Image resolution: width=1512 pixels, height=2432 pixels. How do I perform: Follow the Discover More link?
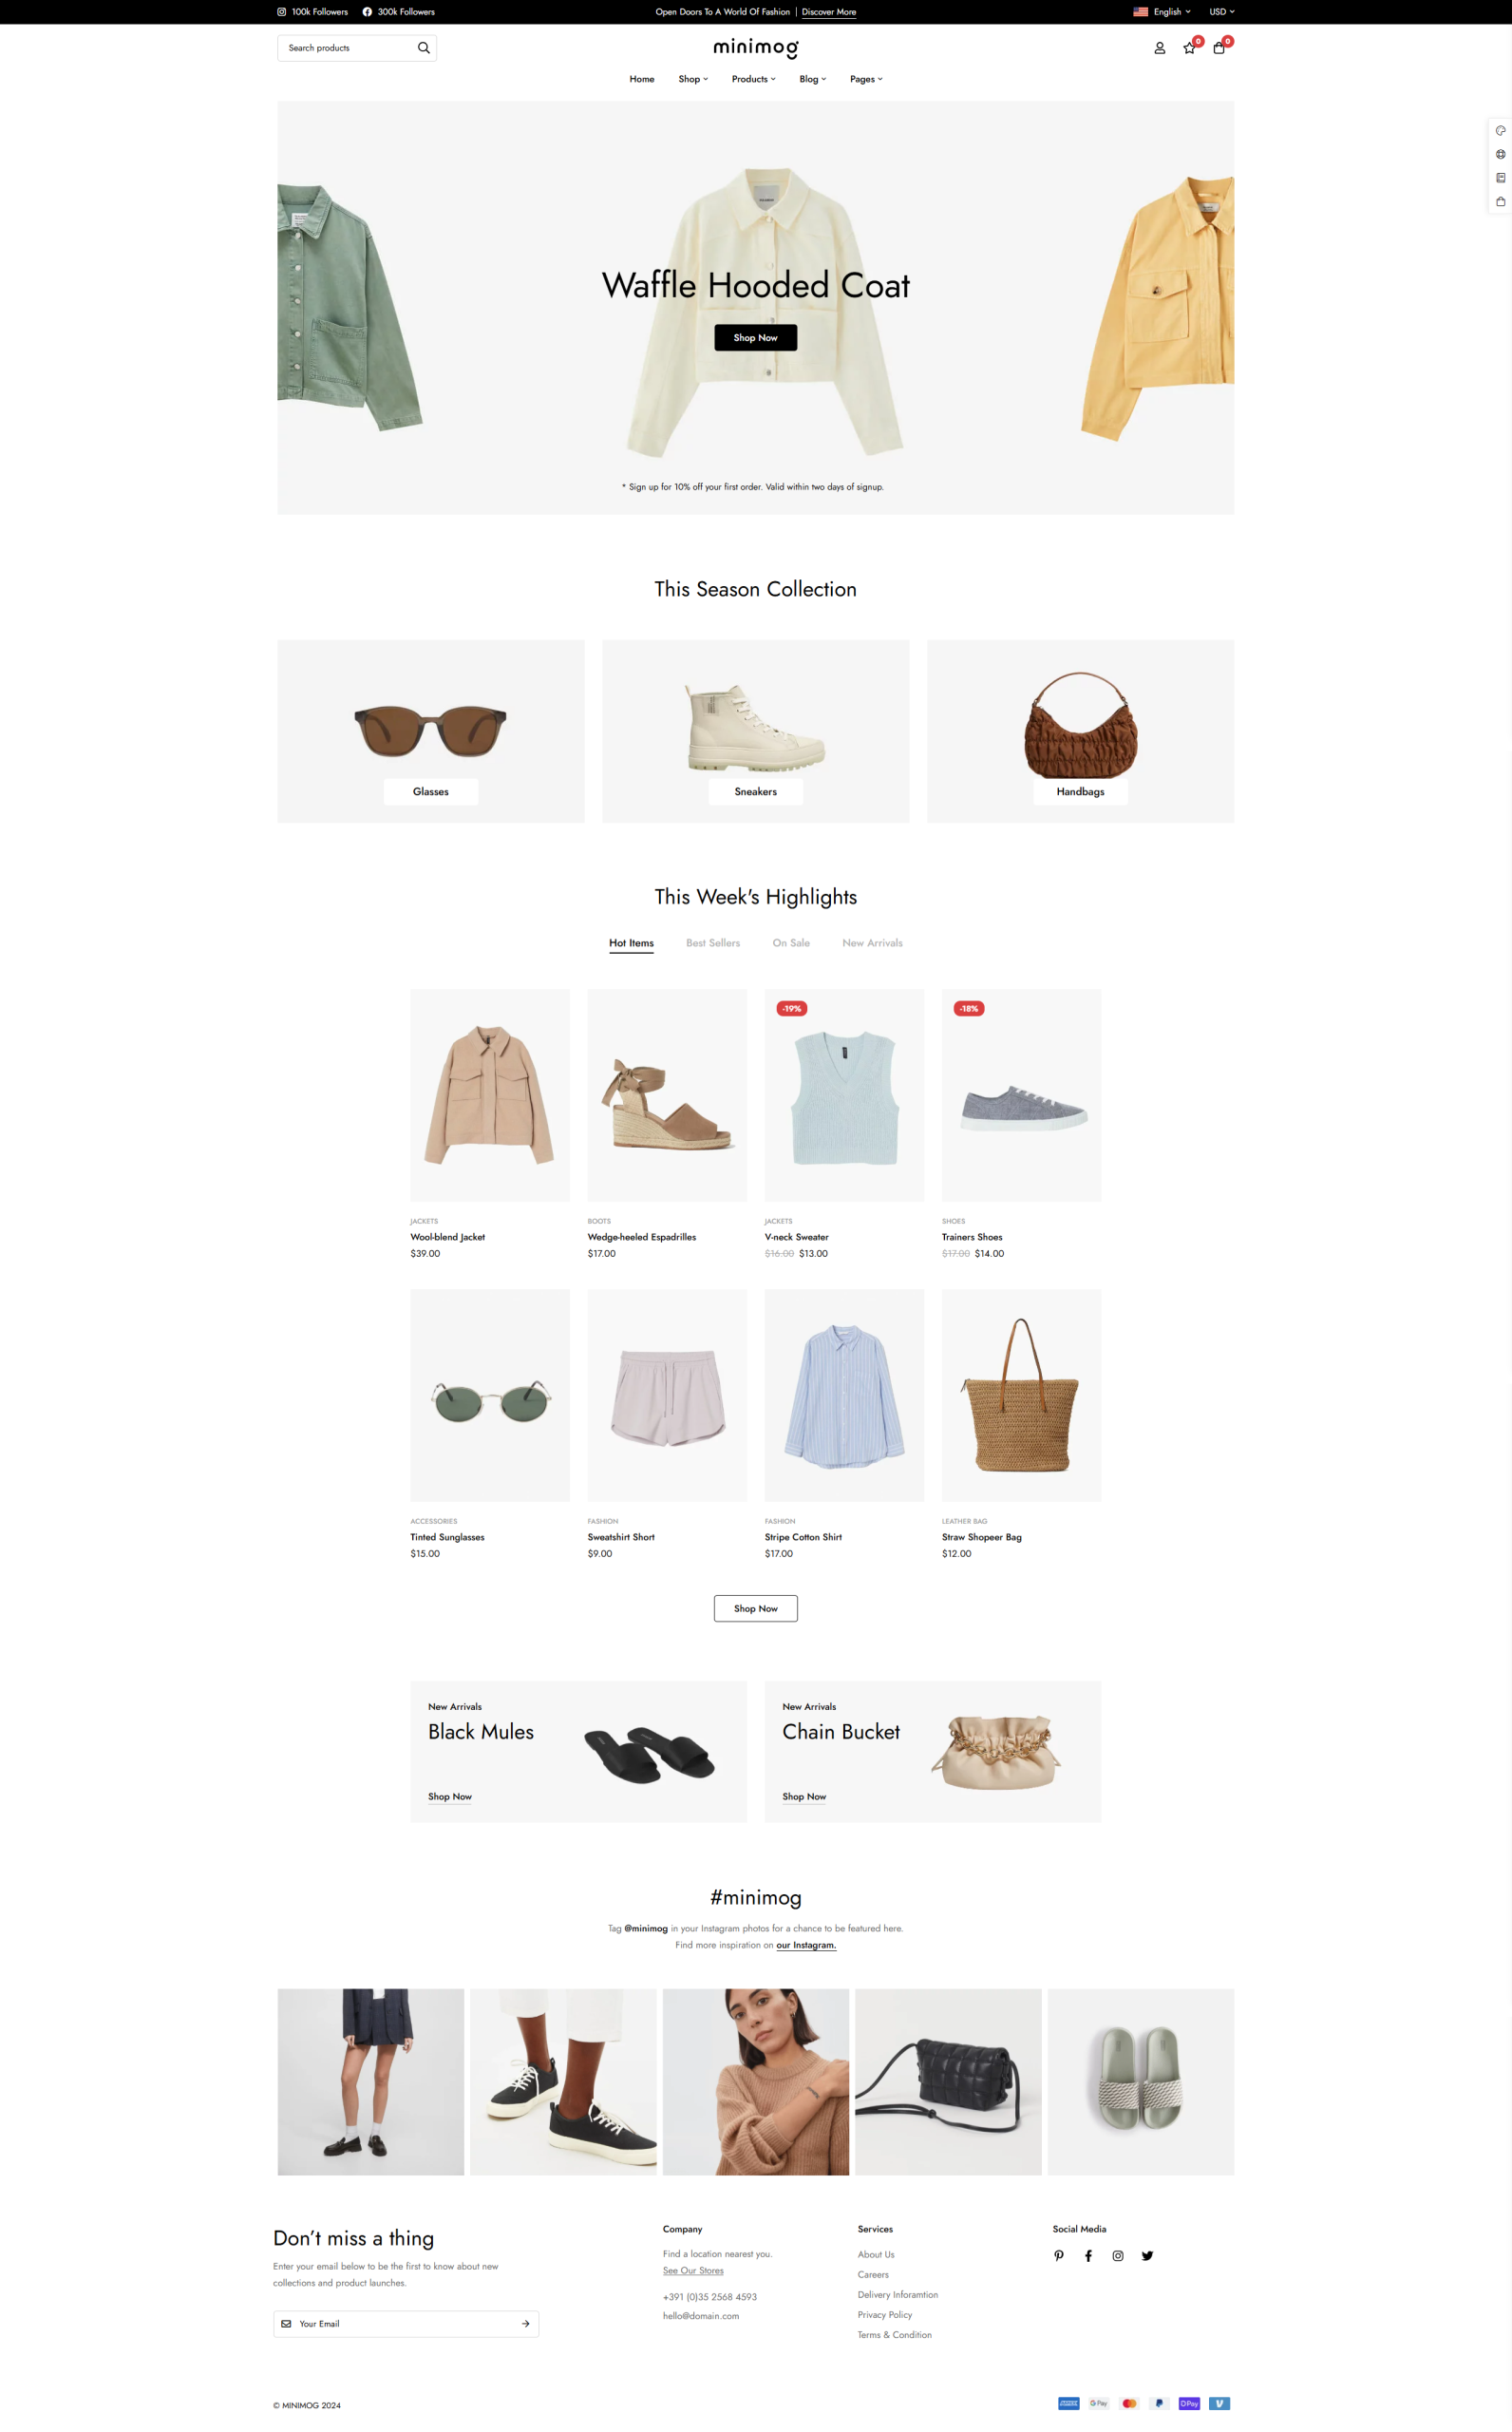(x=828, y=12)
